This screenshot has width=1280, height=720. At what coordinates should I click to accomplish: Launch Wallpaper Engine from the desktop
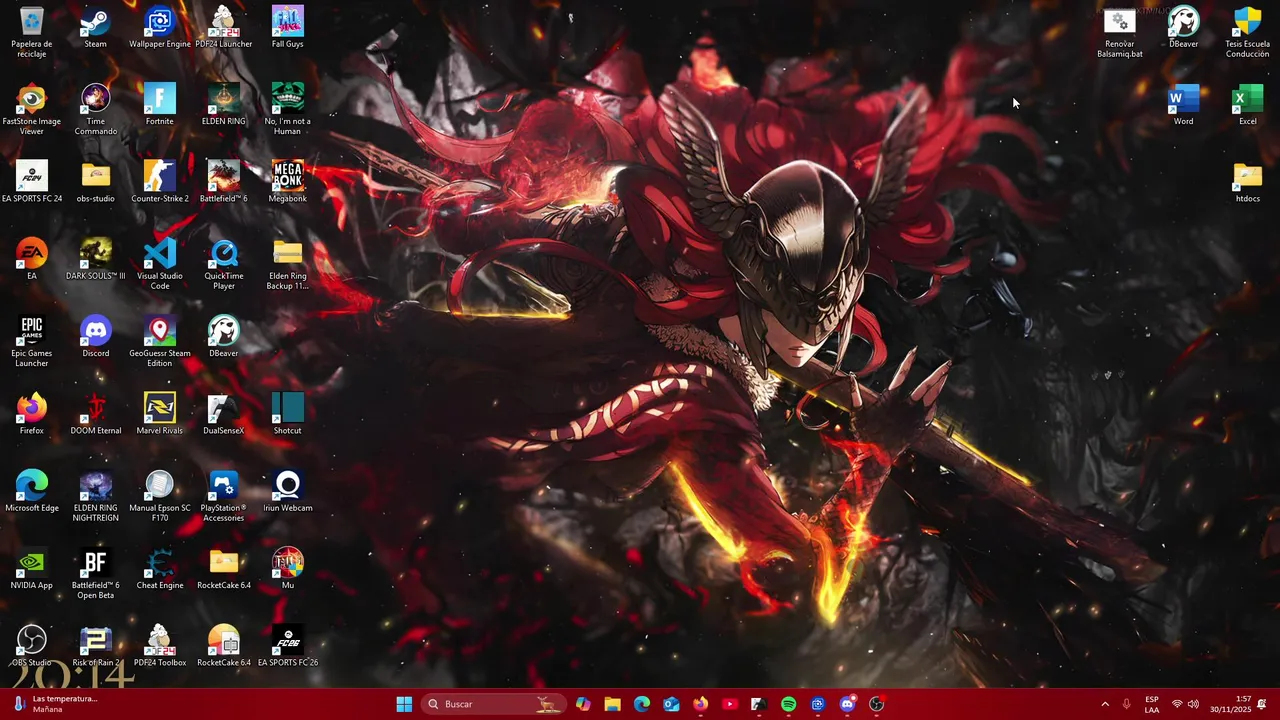[x=159, y=27]
